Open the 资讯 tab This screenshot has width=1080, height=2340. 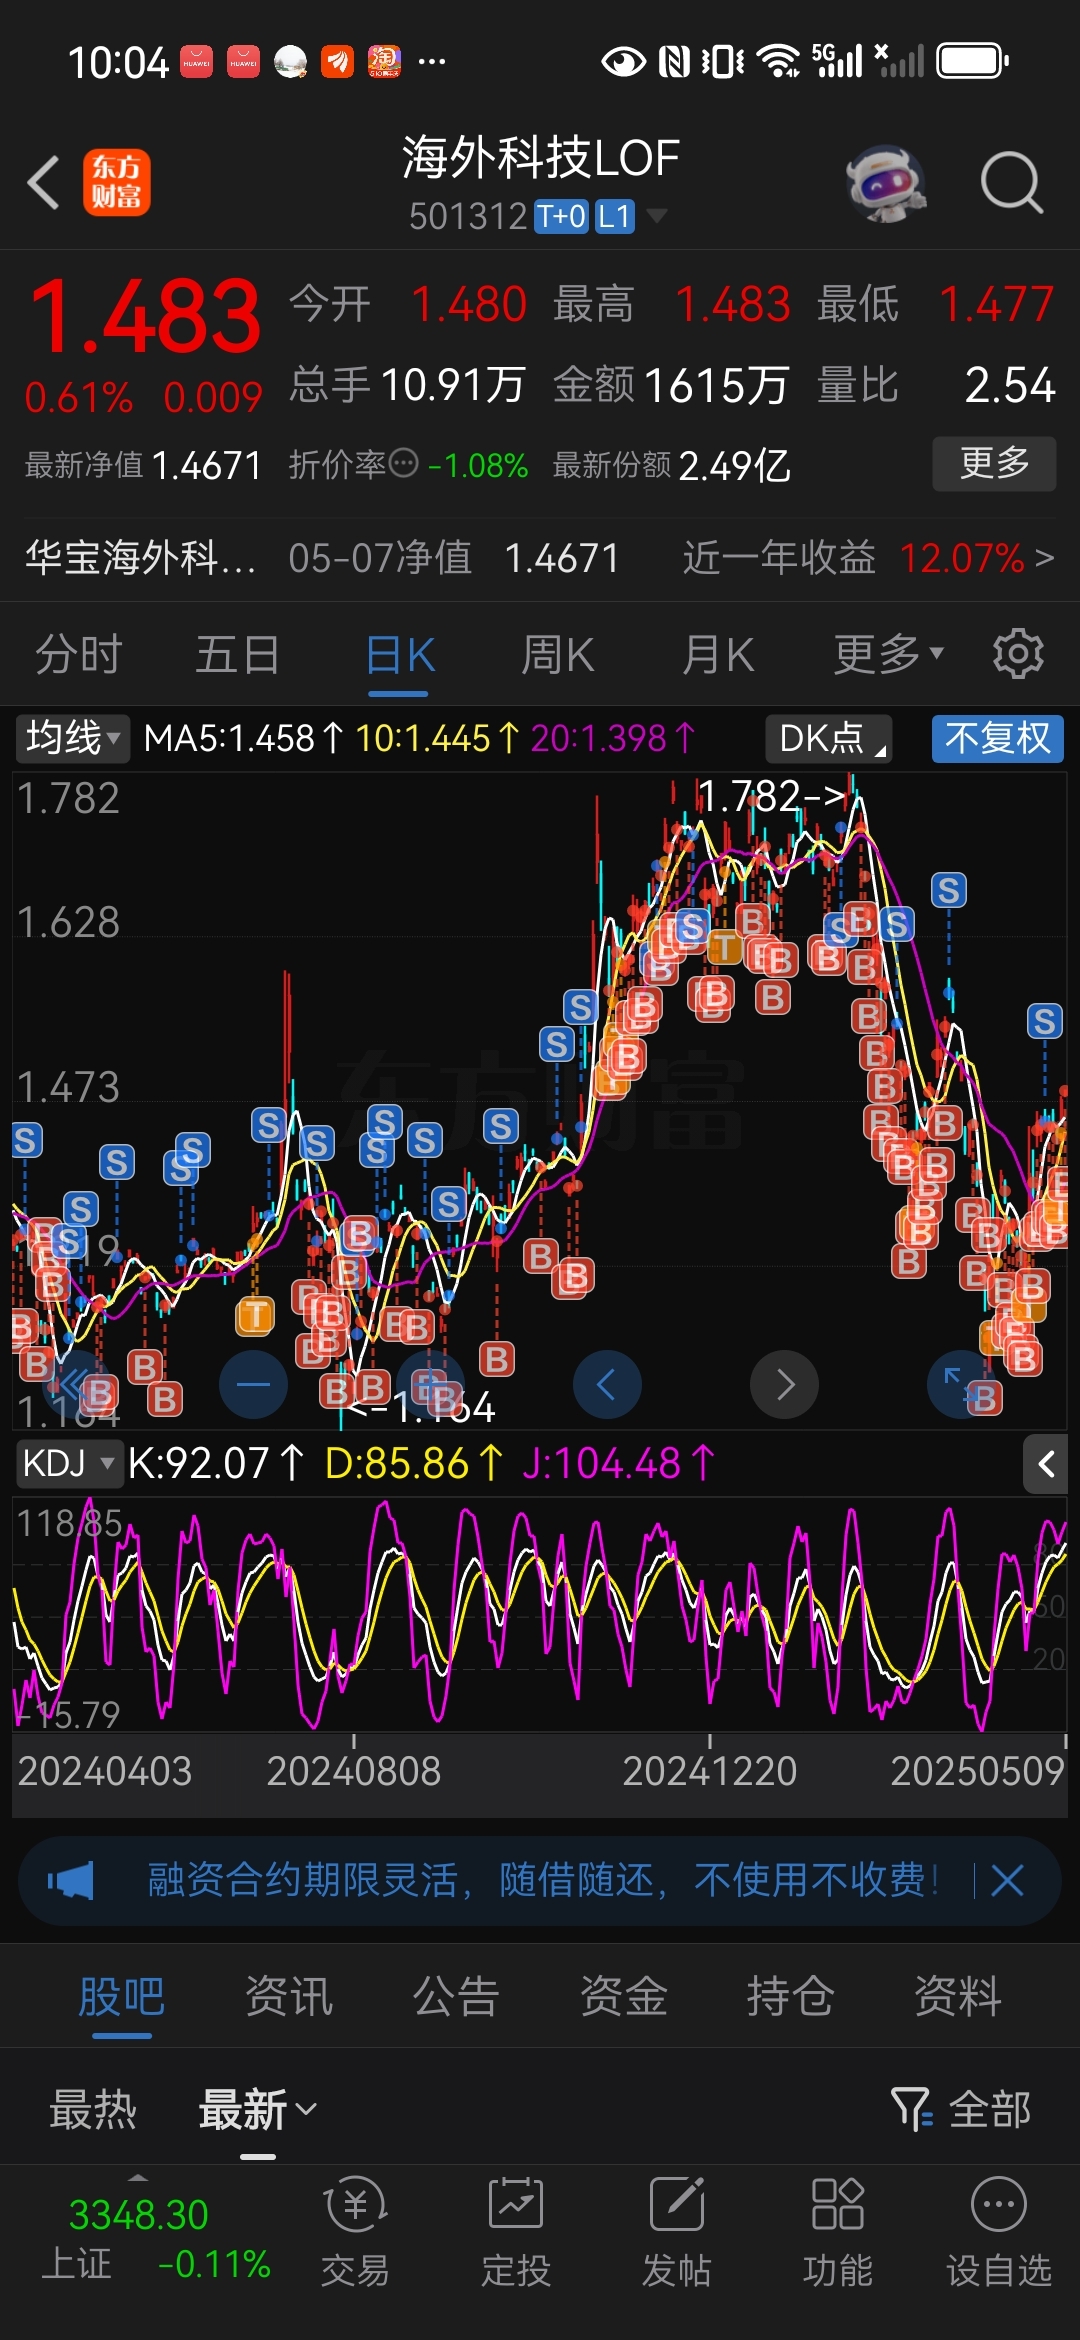click(289, 1996)
